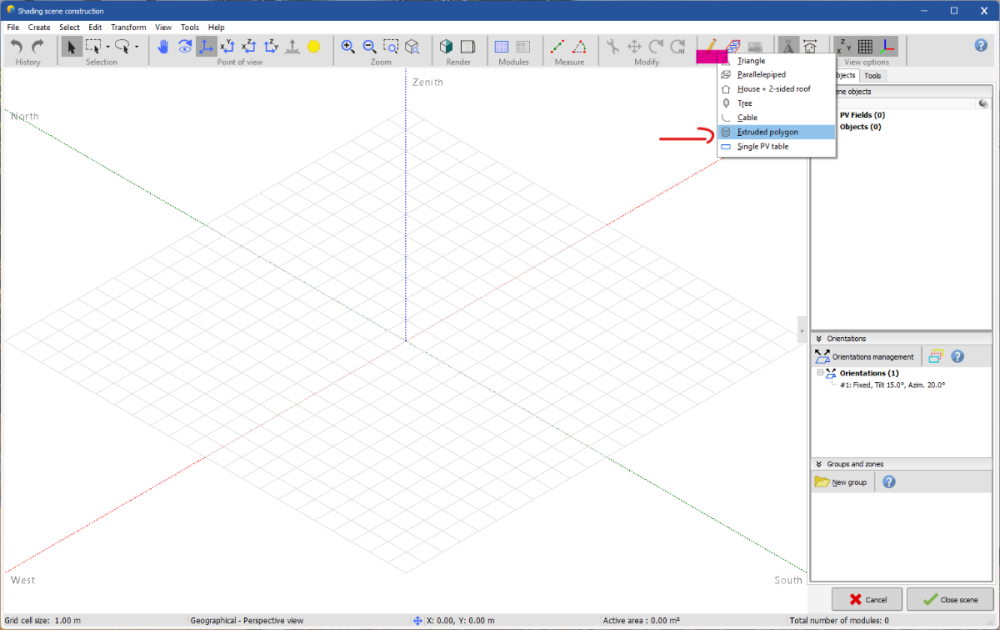Screen dimensions: 1000x630
Task: Switch to the Tools tab
Action: pyautogui.click(x=872, y=76)
